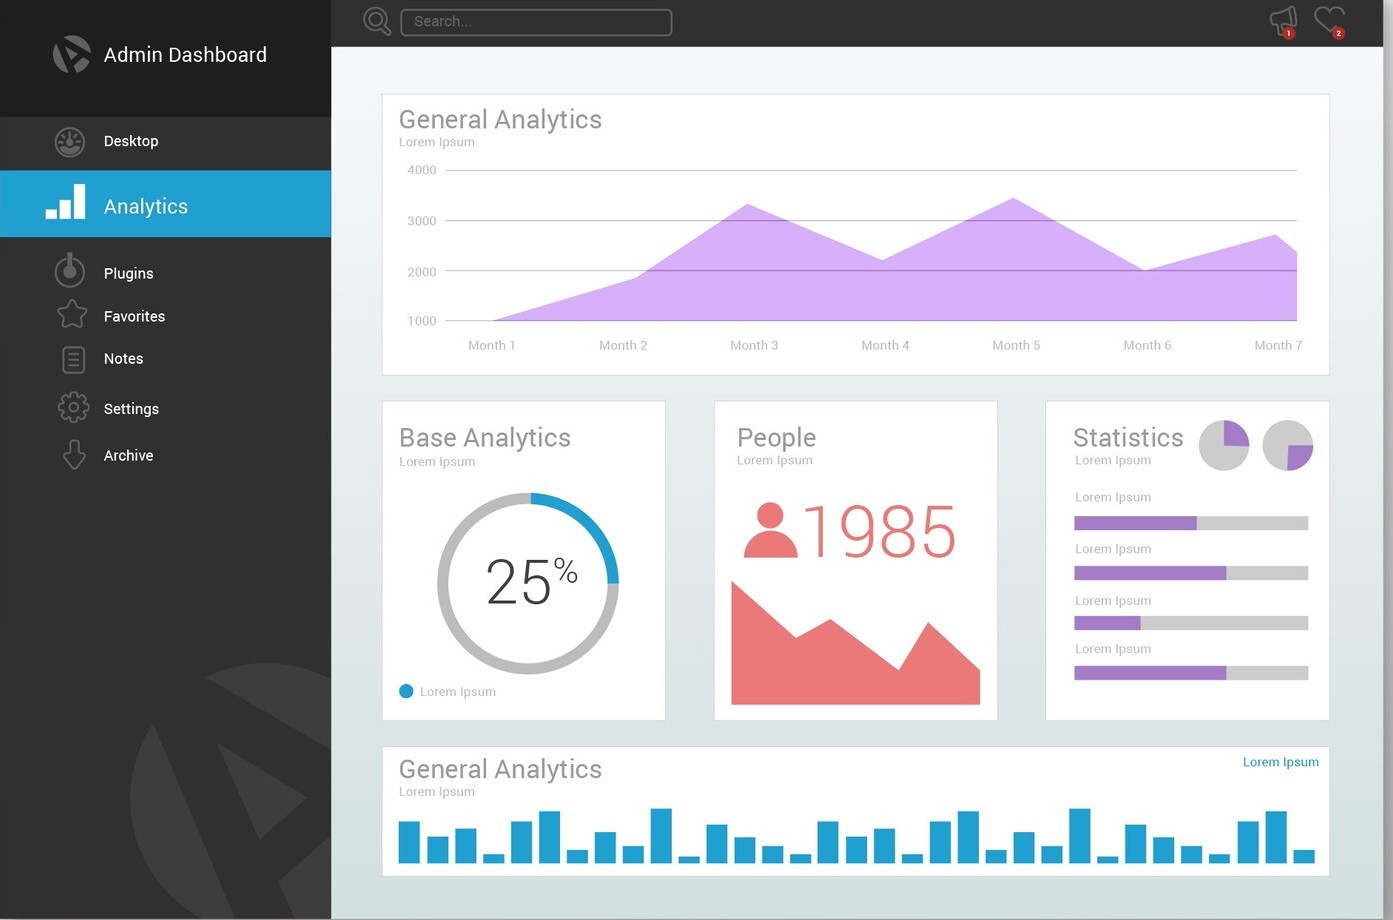Open Archive using the box icon
Viewport: 1393px width, 920px height.
pyautogui.click(x=73, y=454)
